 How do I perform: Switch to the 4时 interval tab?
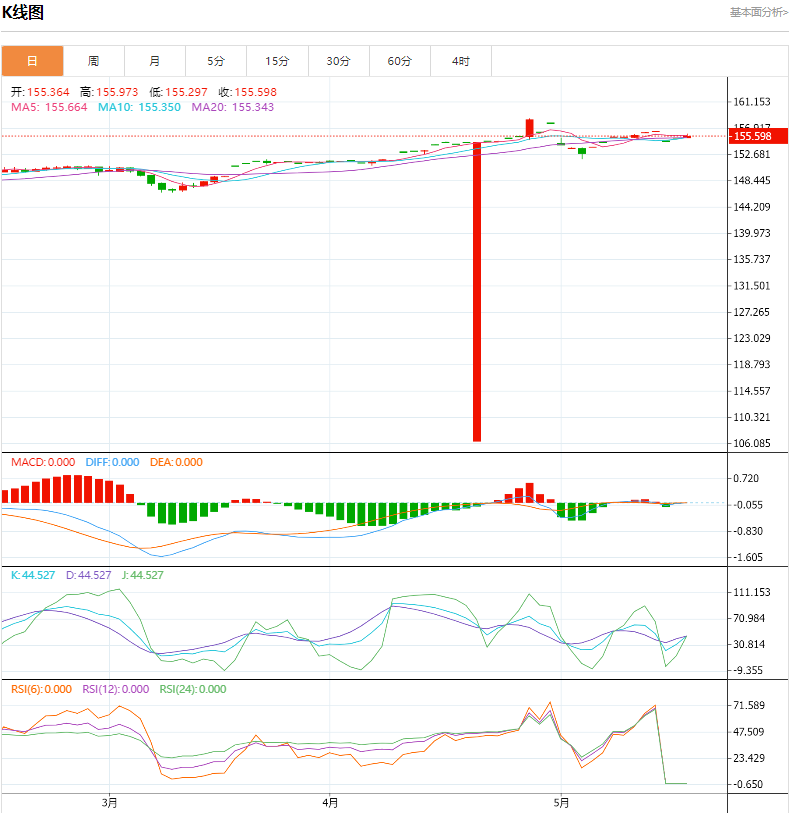tap(461, 61)
